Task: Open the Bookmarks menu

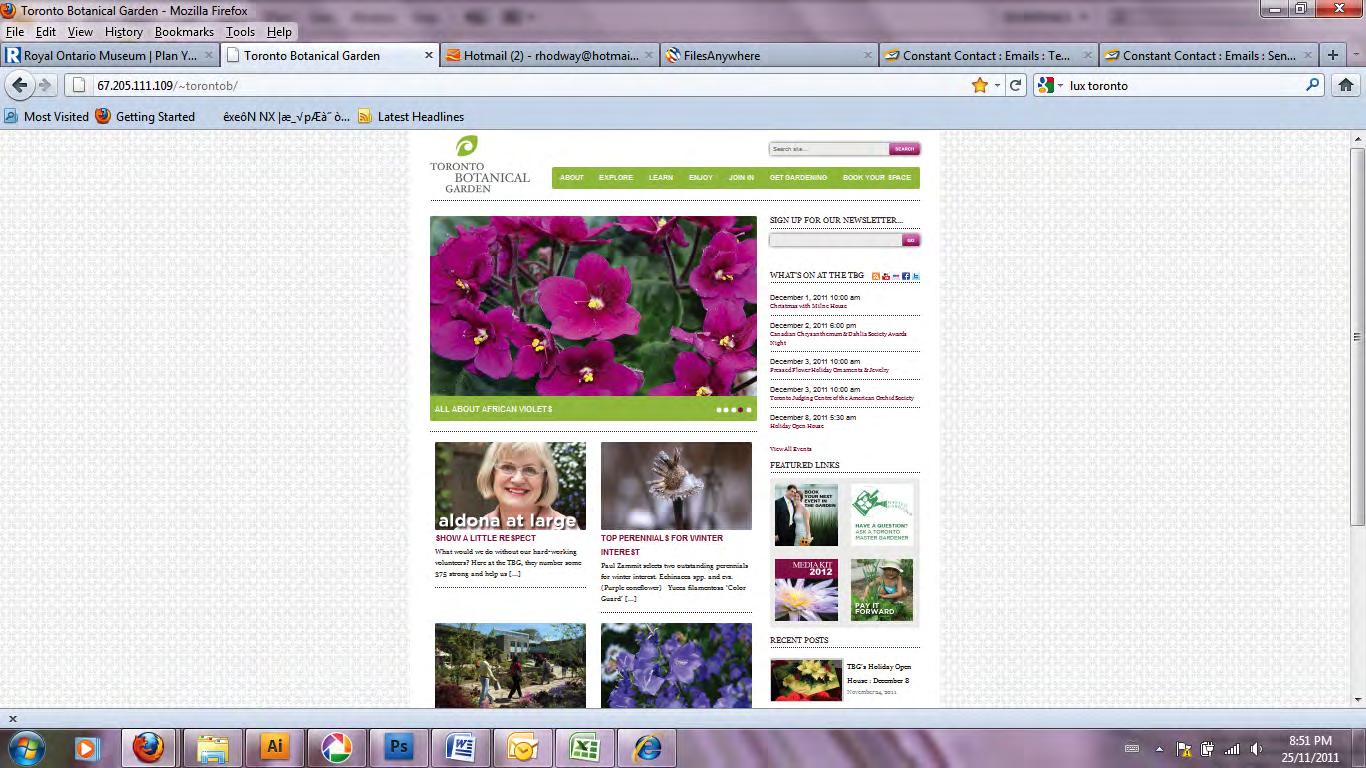Action: [x=184, y=32]
